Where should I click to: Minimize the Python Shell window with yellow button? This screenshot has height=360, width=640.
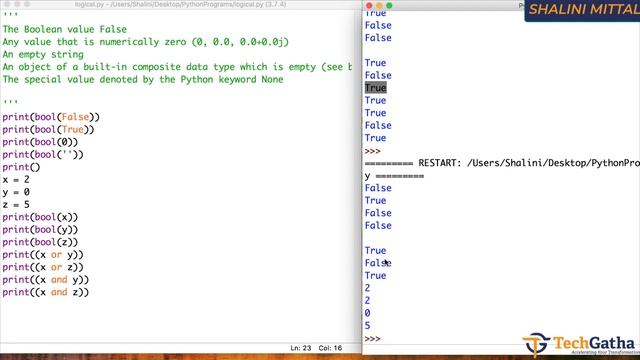click(379, 5)
